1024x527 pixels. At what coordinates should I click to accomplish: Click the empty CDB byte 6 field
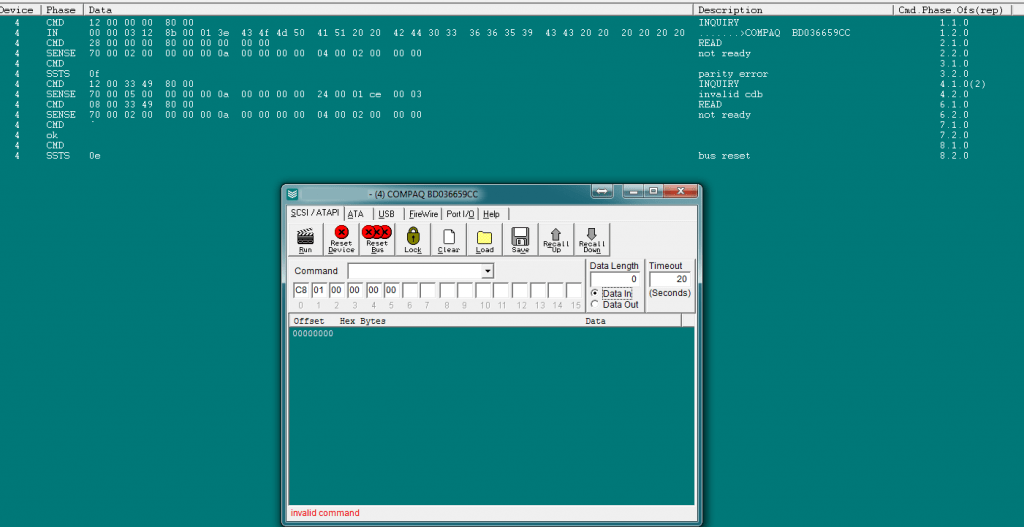pyautogui.click(x=409, y=290)
